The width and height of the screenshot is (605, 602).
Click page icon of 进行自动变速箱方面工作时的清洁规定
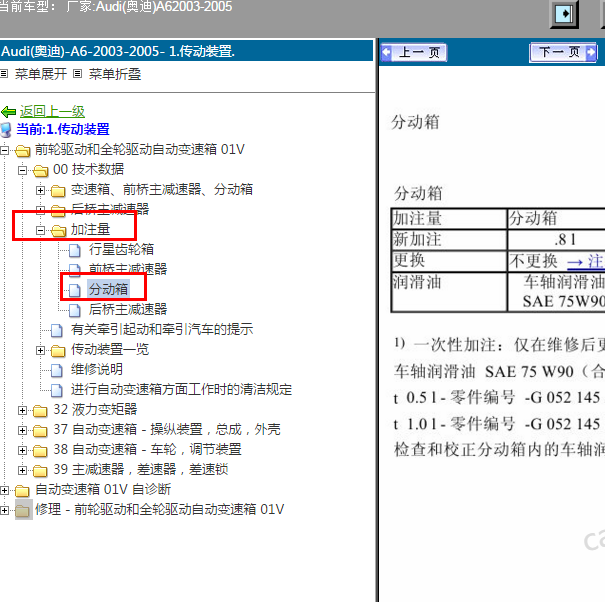[x=57, y=390]
